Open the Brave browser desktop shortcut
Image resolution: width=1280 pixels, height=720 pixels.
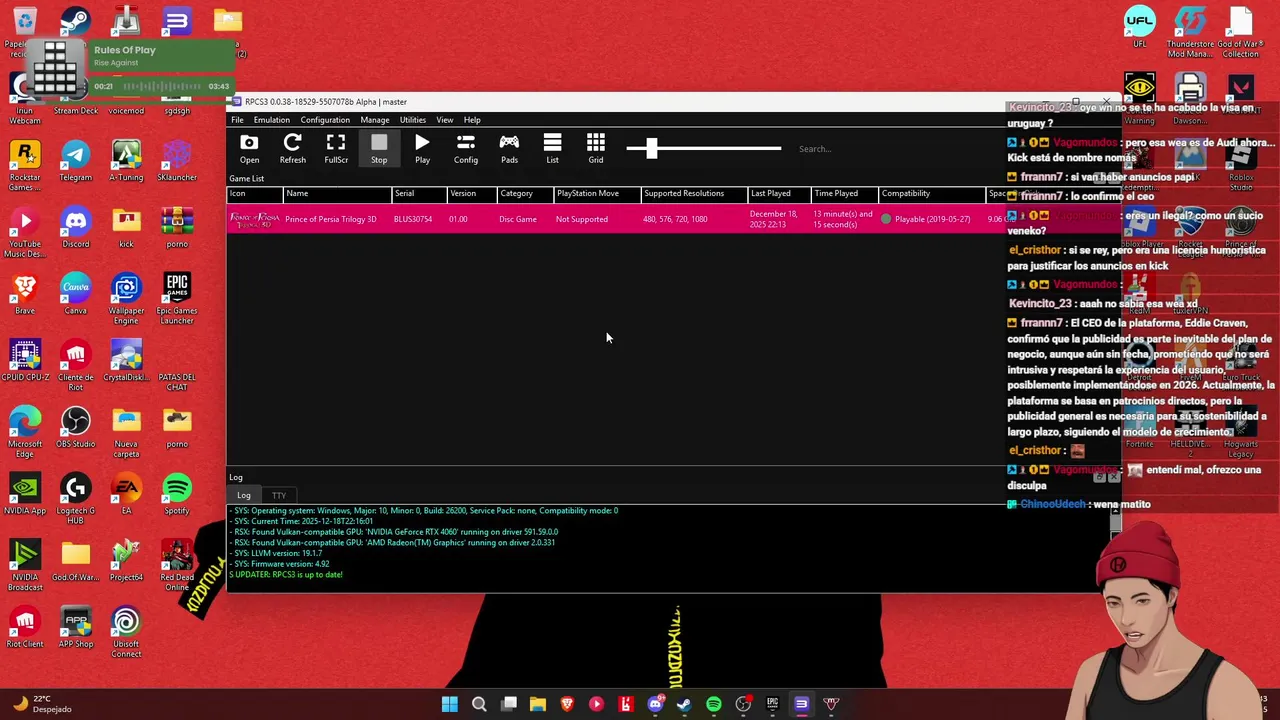tap(24, 294)
